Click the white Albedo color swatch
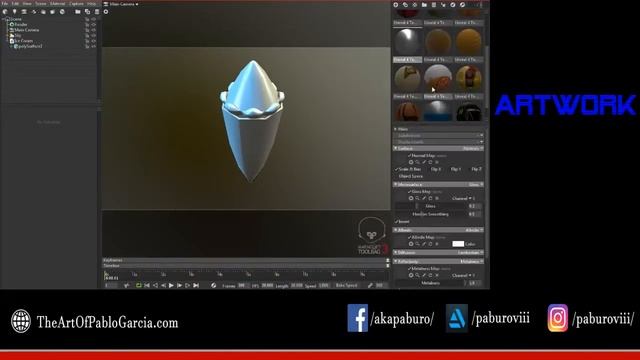Image resolution: width=640 pixels, height=360 pixels. click(458, 244)
